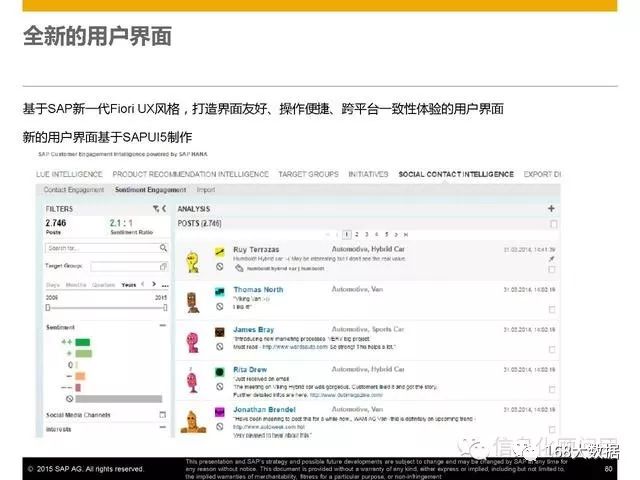The image size is (640, 480).
Task: Select the Quarters time granularity
Action: coord(103,285)
